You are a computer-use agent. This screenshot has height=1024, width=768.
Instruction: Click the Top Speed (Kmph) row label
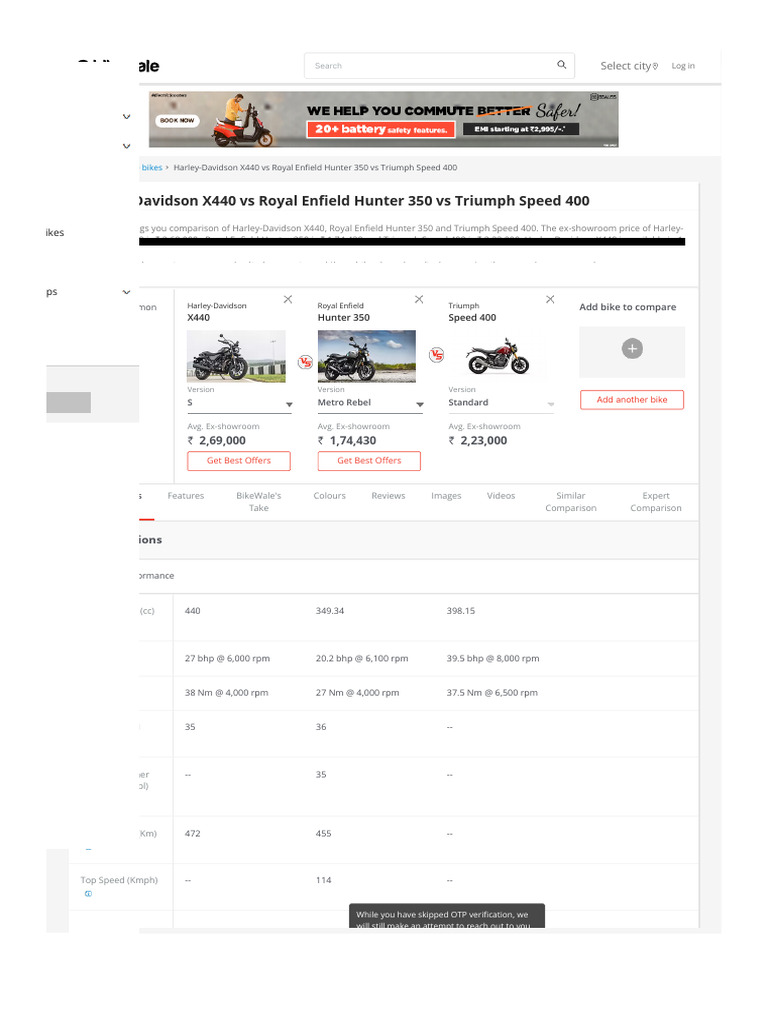pyautogui.click(x=119, y=880)
